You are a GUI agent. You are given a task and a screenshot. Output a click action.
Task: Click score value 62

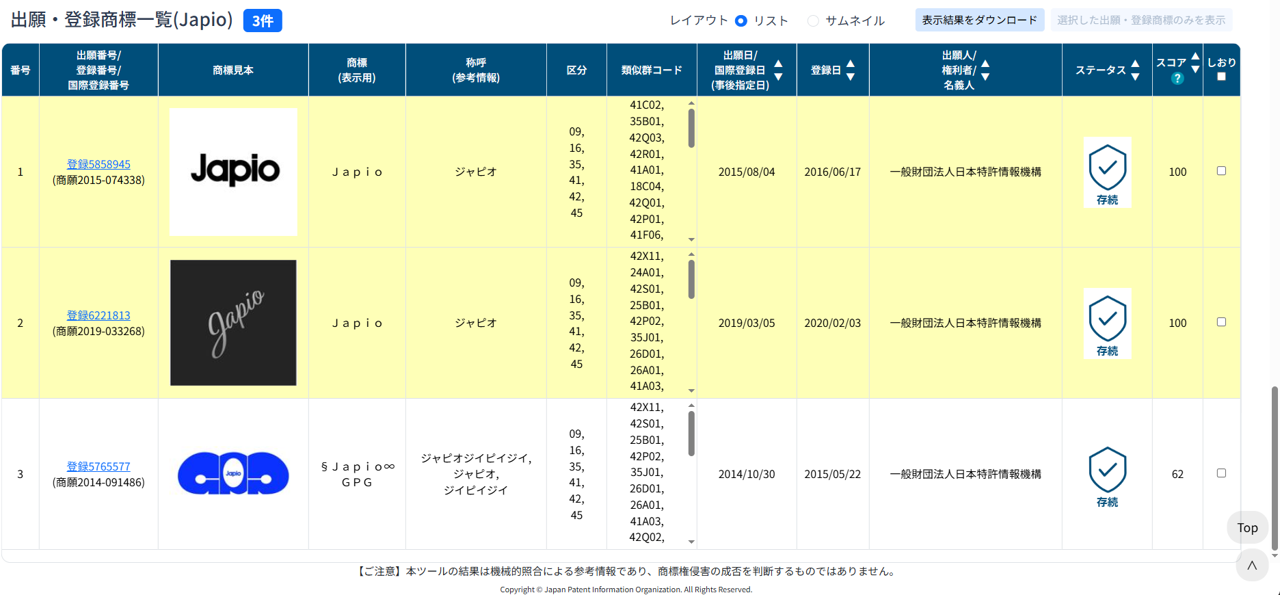[x=1177, y=474]
